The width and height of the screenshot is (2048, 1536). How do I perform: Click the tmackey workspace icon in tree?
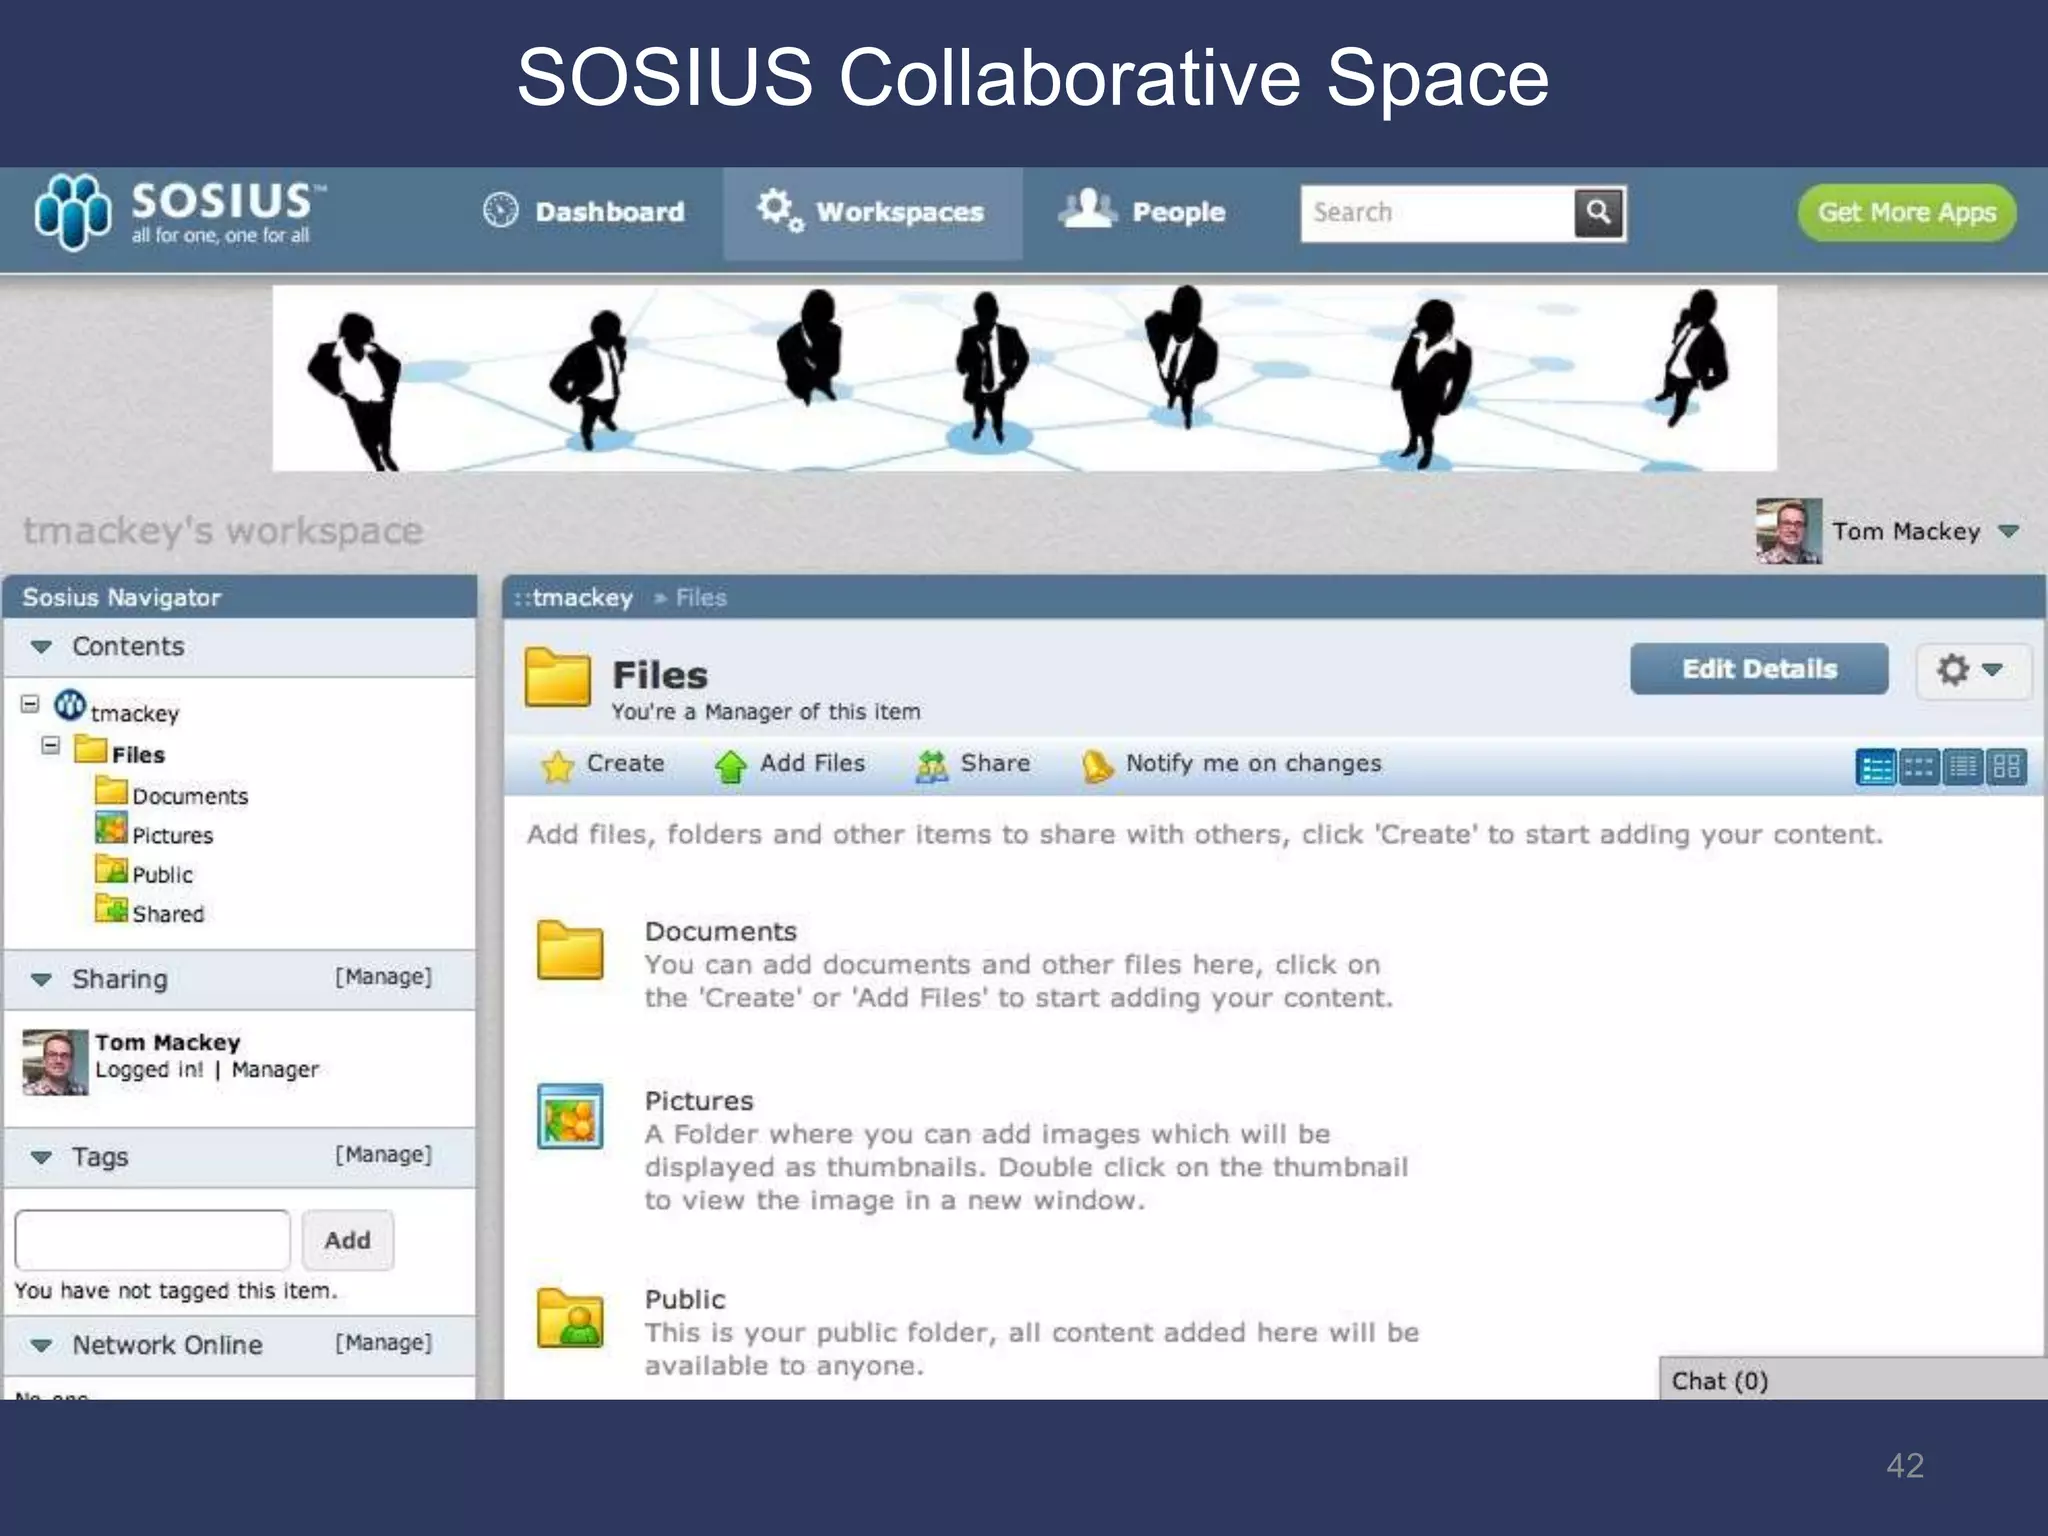click(70, 705)
